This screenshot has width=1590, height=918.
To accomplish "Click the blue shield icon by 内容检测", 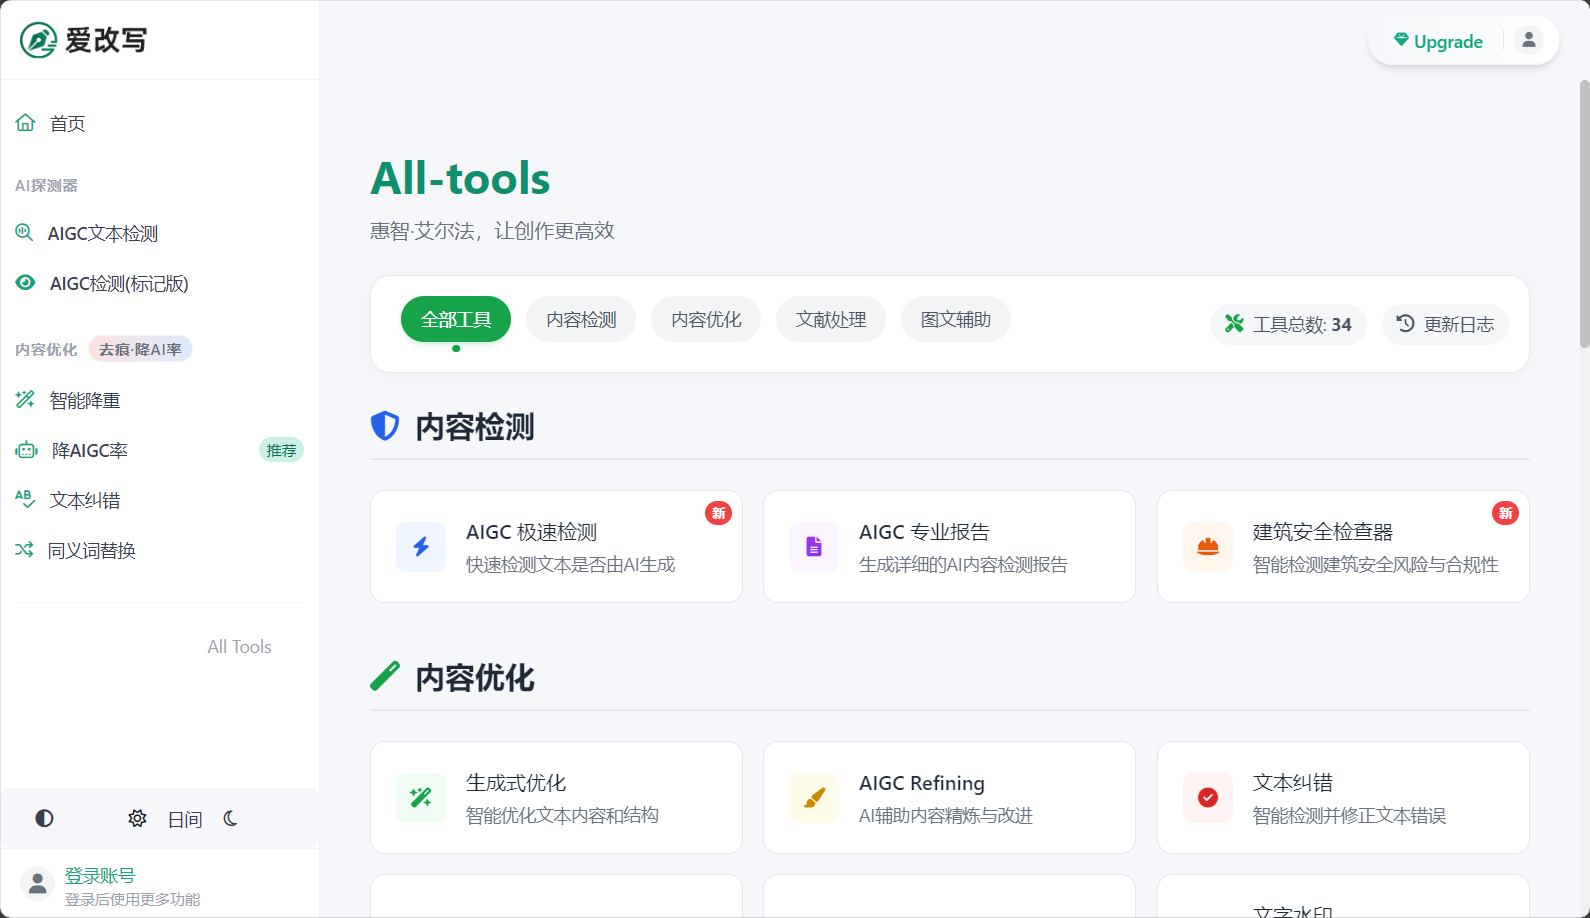I will (385, 426).
